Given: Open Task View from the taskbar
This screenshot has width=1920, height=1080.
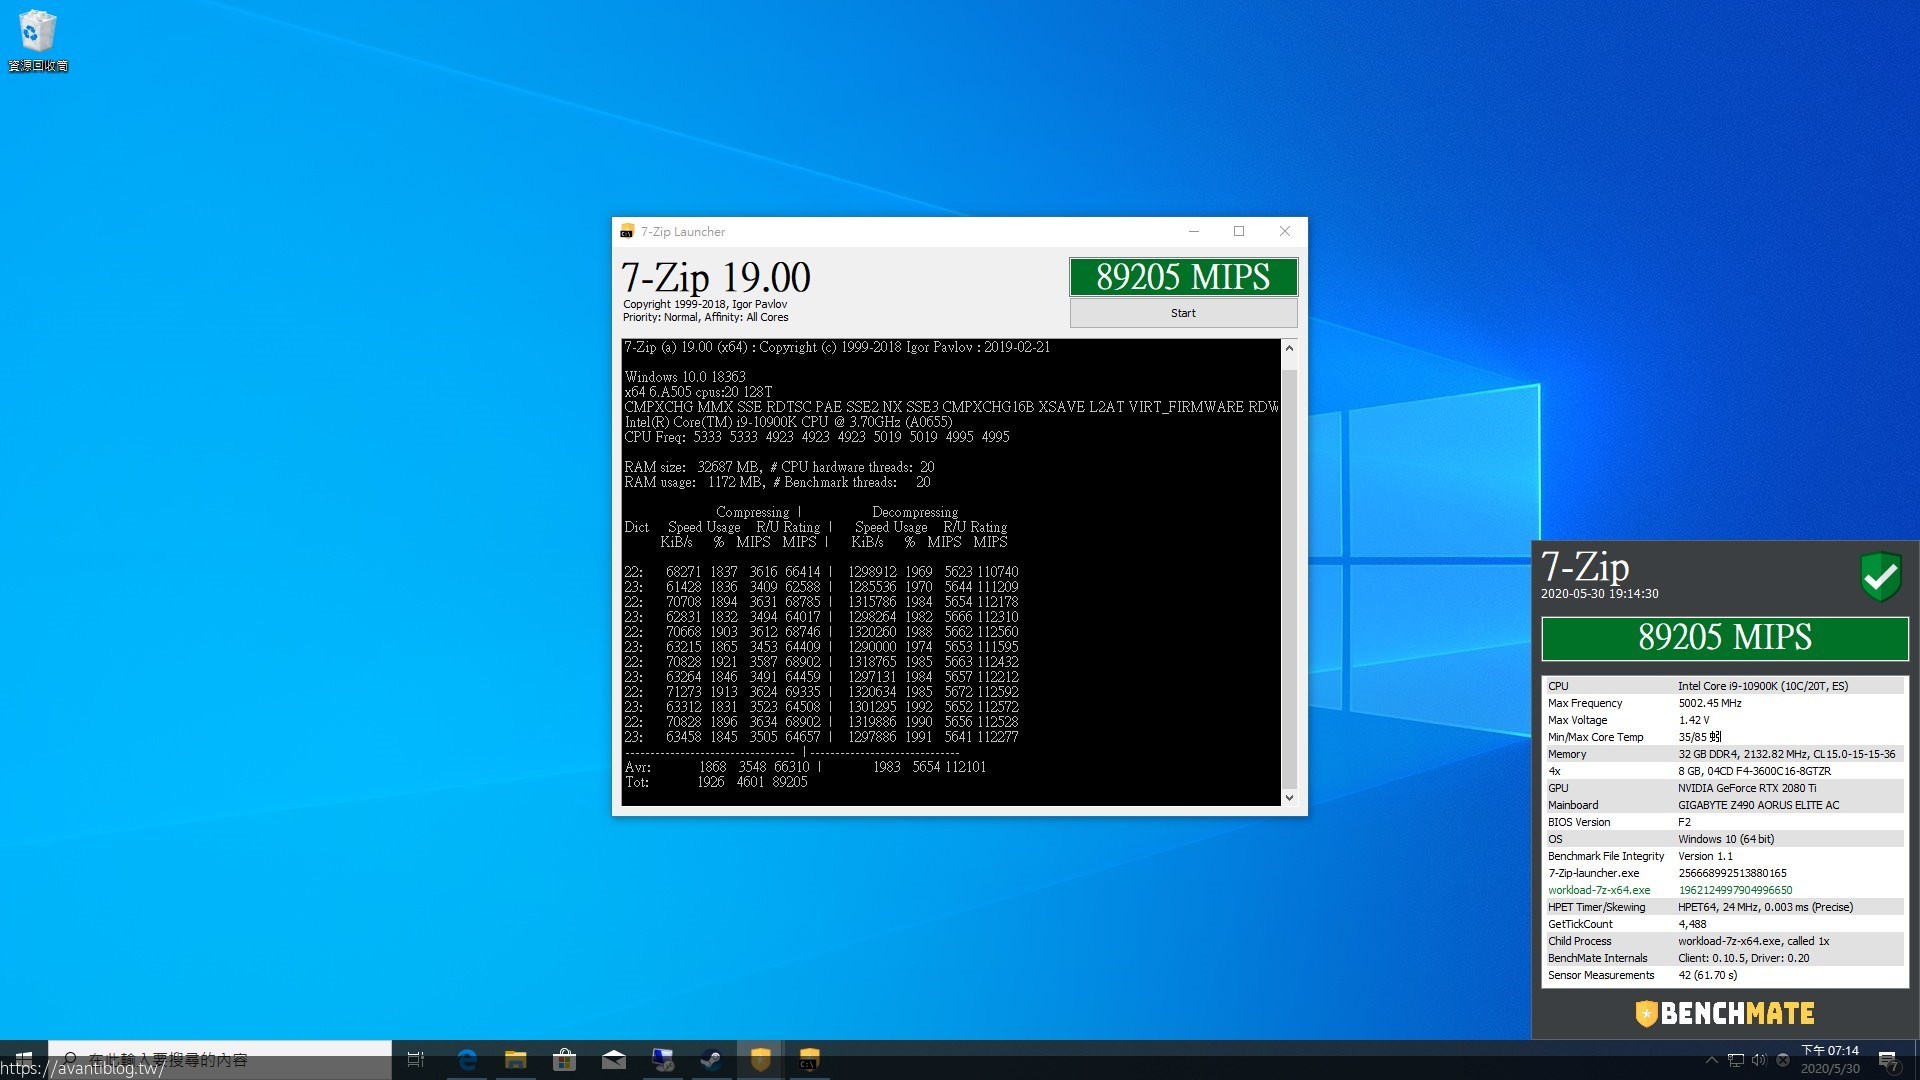Looking at the screenshot, I should coord(416,1060).
